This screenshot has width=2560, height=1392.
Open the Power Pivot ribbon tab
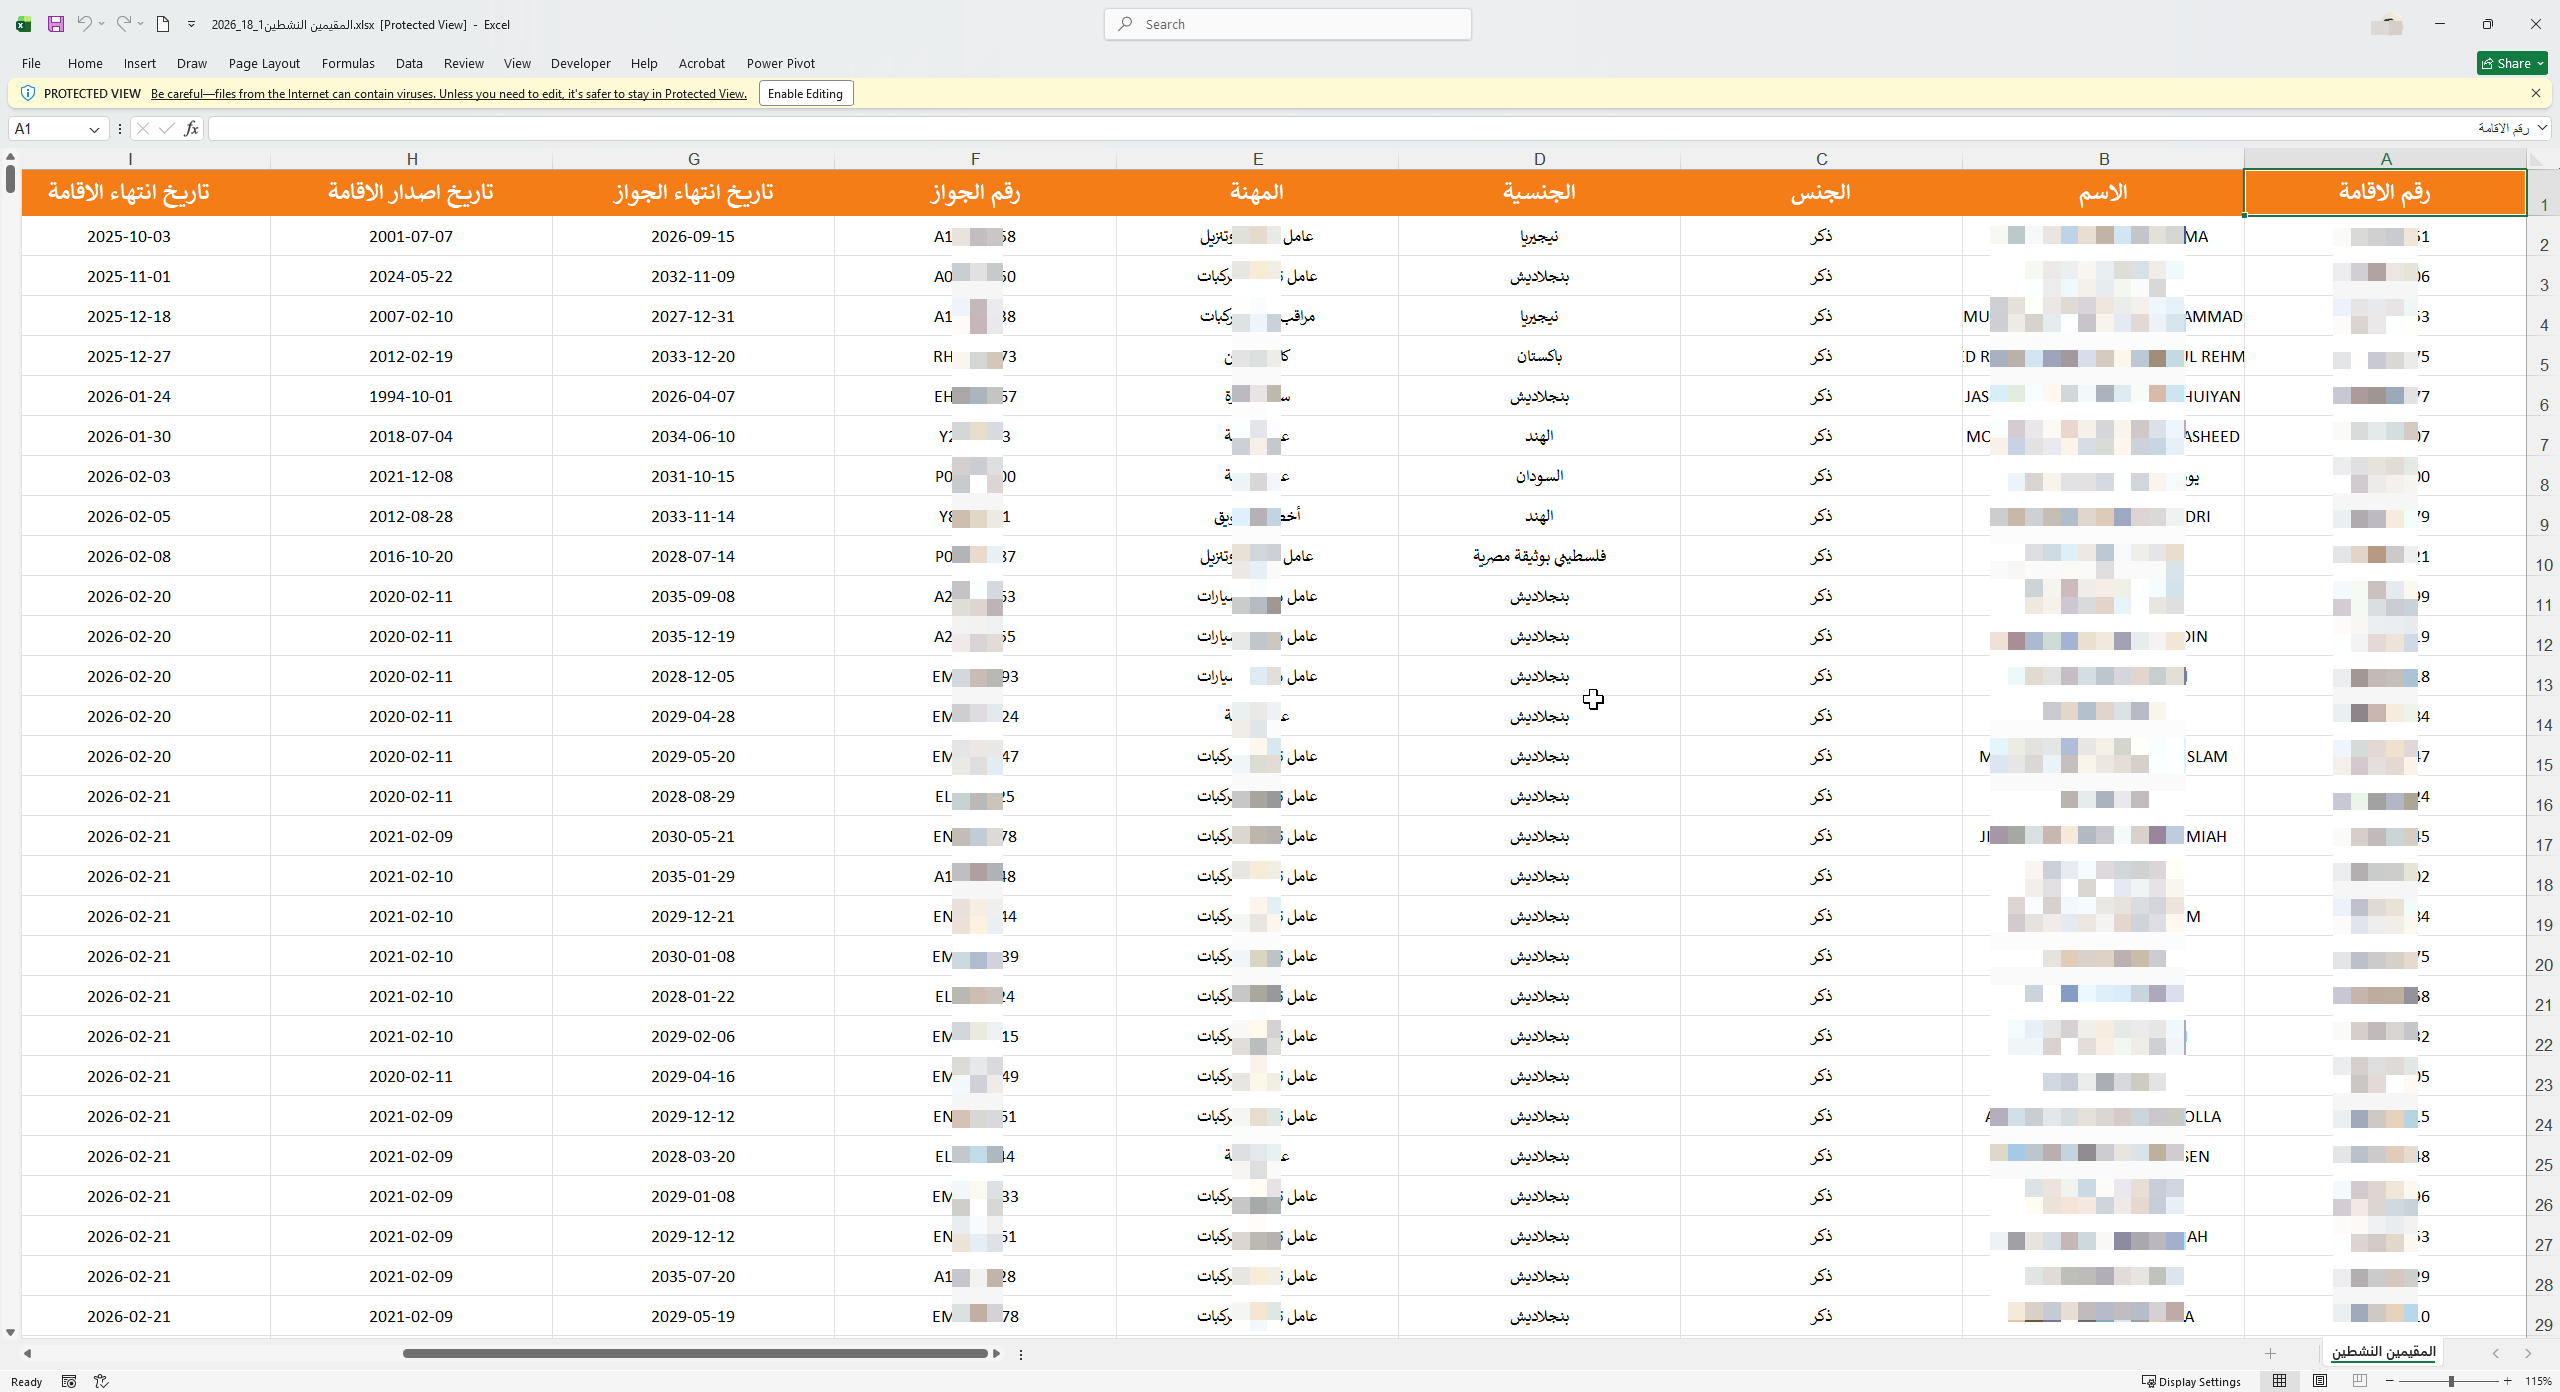pos(781,63)
